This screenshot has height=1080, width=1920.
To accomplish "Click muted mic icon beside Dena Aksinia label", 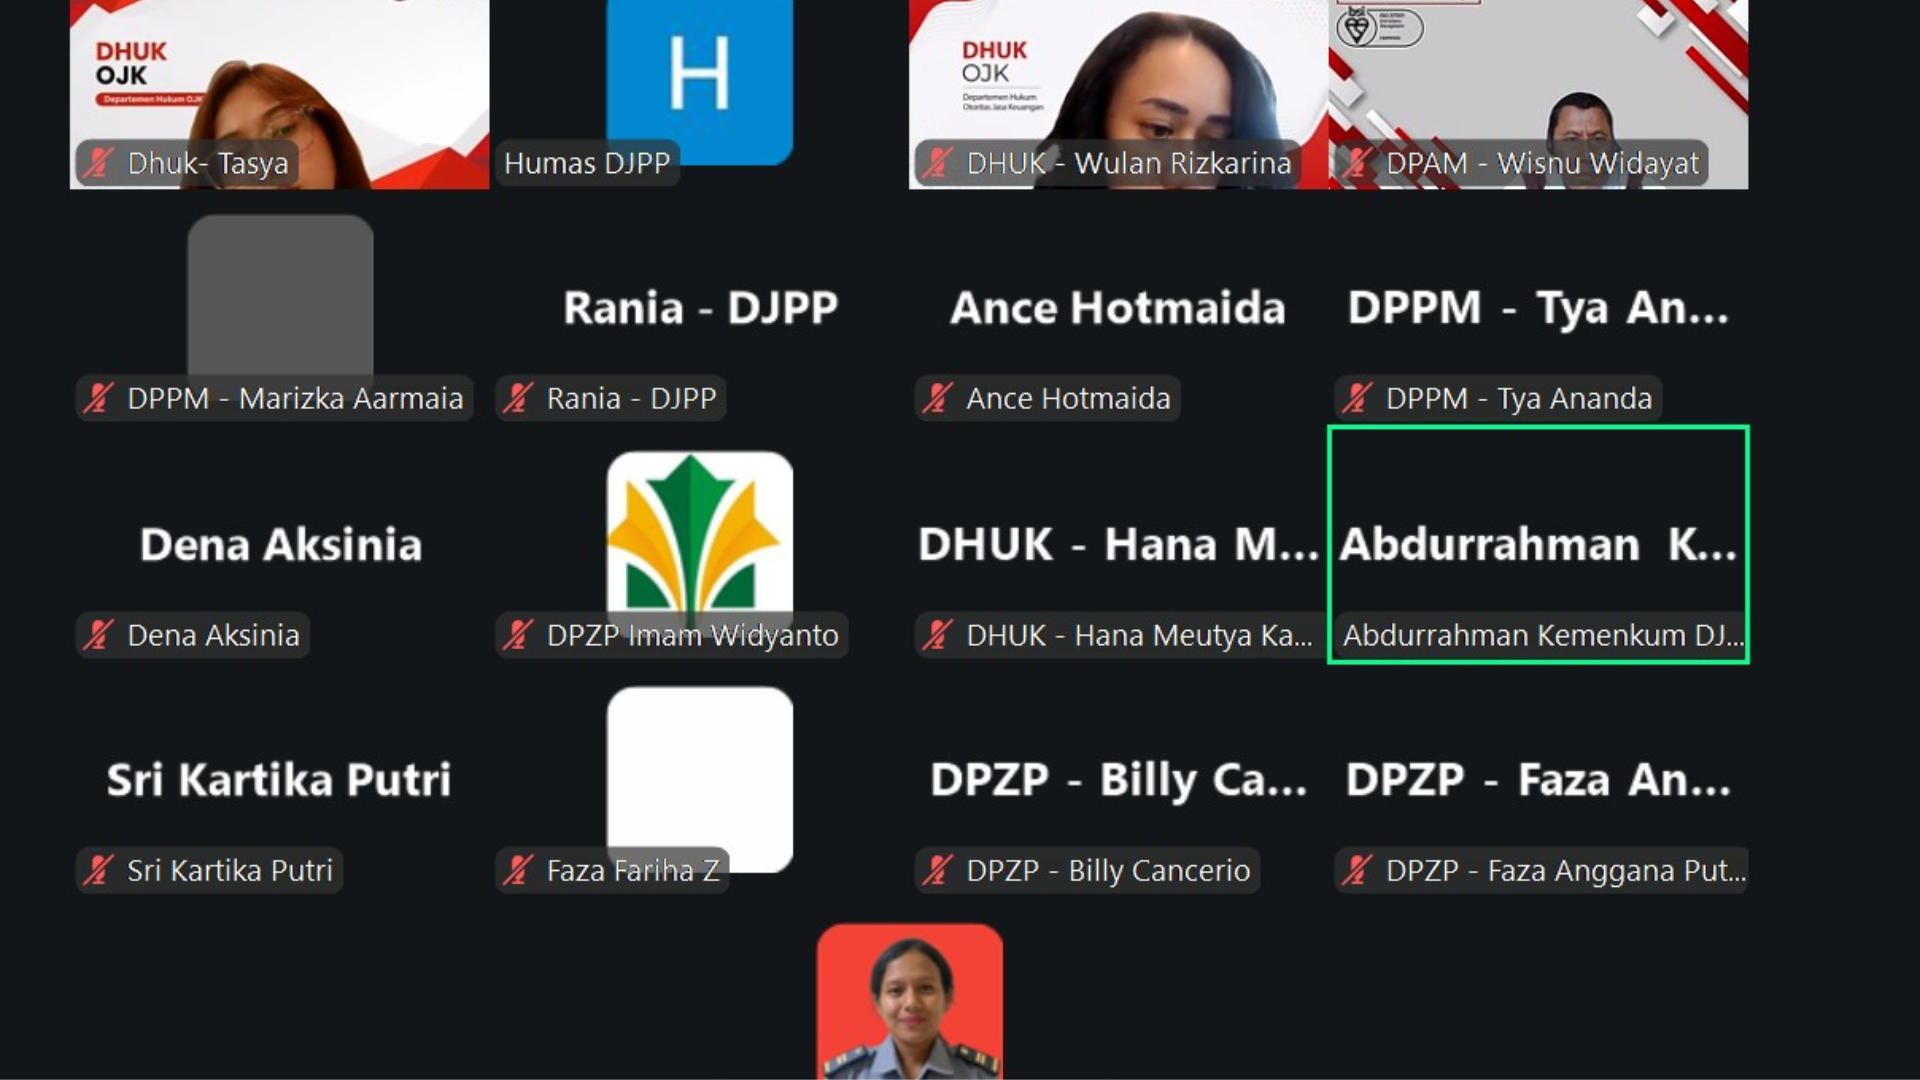I will (x=98, y=635).
